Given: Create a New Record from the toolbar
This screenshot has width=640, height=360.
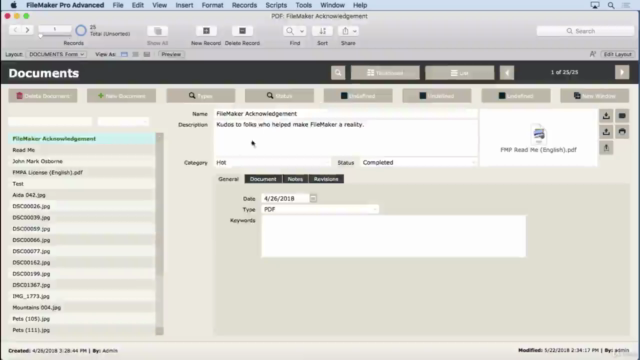Looking at the screenshot, I should coord(206,31).
